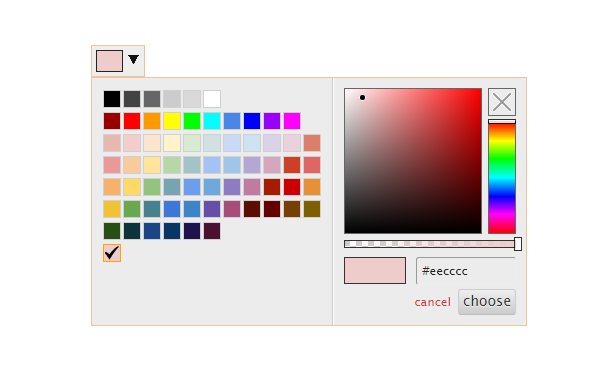Pick the golden yellow swatch starting the fourth pastel row
The height and width of the screenshot is (378, 610).
pyautogui.click(x=112, y=209)
